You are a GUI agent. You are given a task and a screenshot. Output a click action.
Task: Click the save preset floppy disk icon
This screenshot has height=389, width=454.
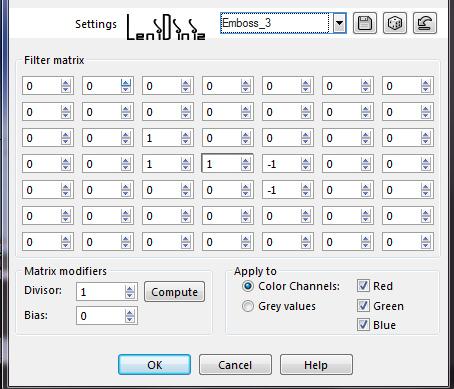click(365, 23)
